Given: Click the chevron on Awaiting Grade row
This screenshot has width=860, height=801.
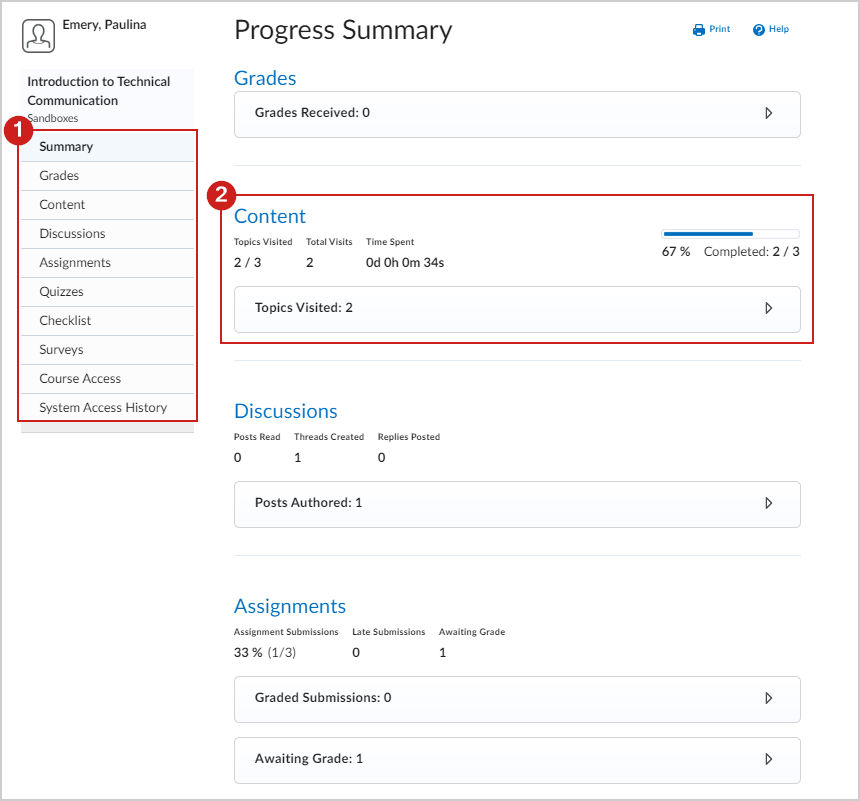Looking at the screenshot, I should (x=769, y=758).
